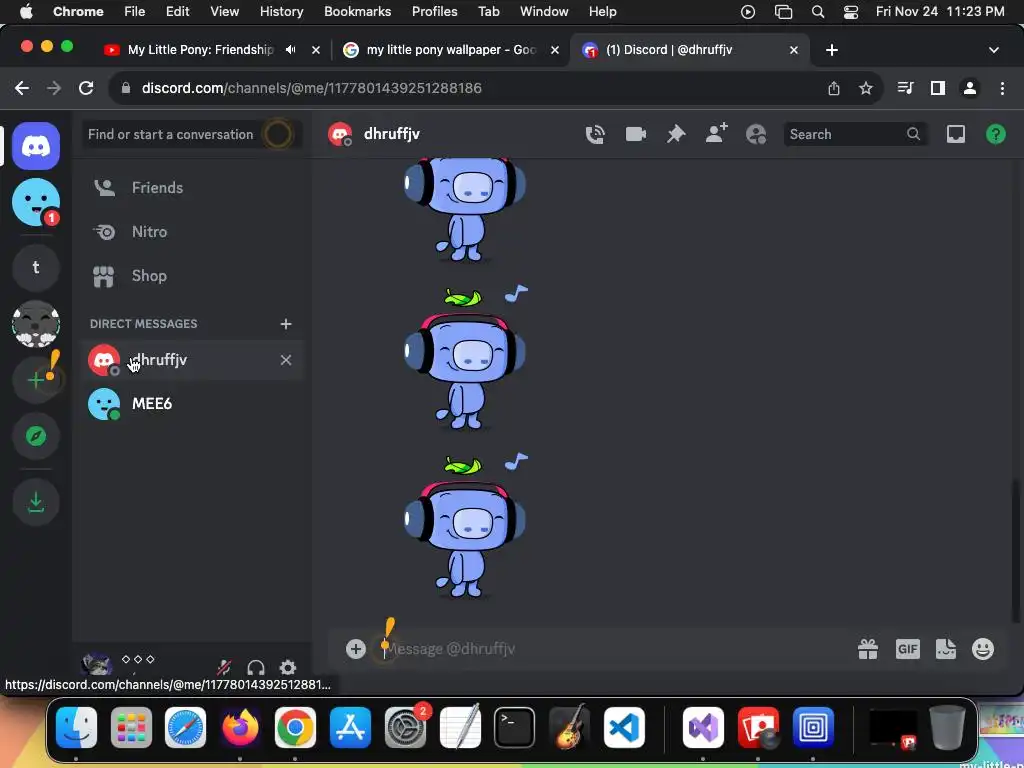Open Discord home direct messages icon
This screenshot has height=768, width=1024.
pyautogui.click(x=36, y=146)
